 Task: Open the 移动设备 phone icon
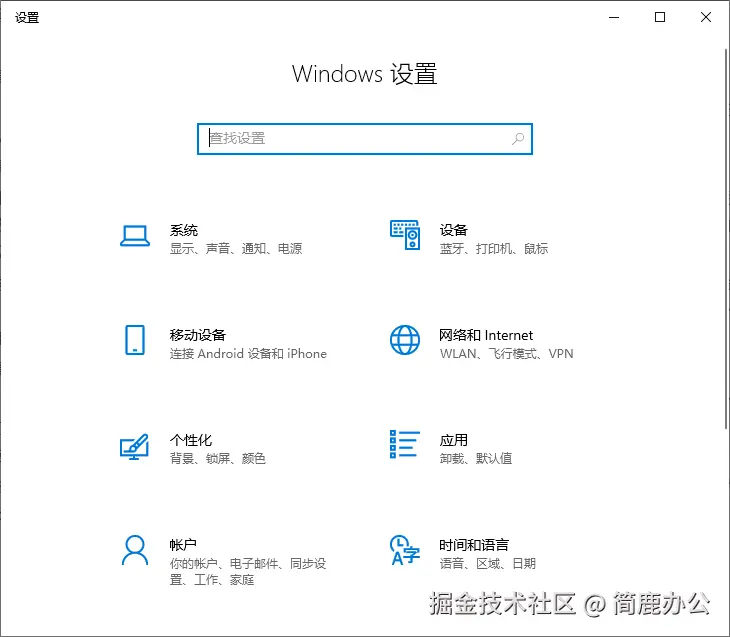click(135, 340)
